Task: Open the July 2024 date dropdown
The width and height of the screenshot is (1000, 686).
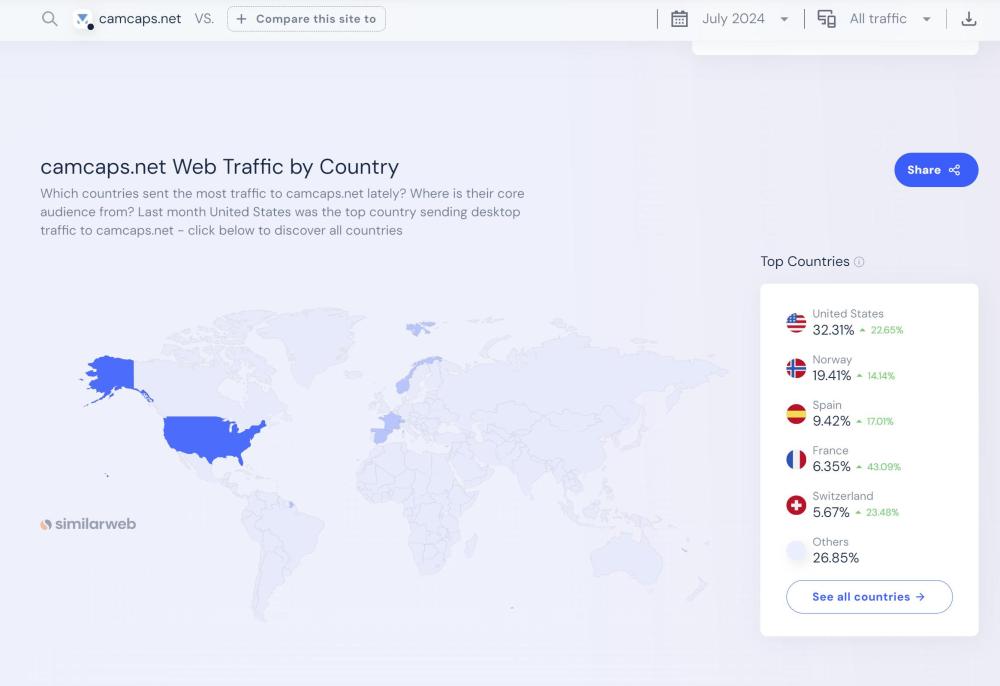Action: pos(745,19)
